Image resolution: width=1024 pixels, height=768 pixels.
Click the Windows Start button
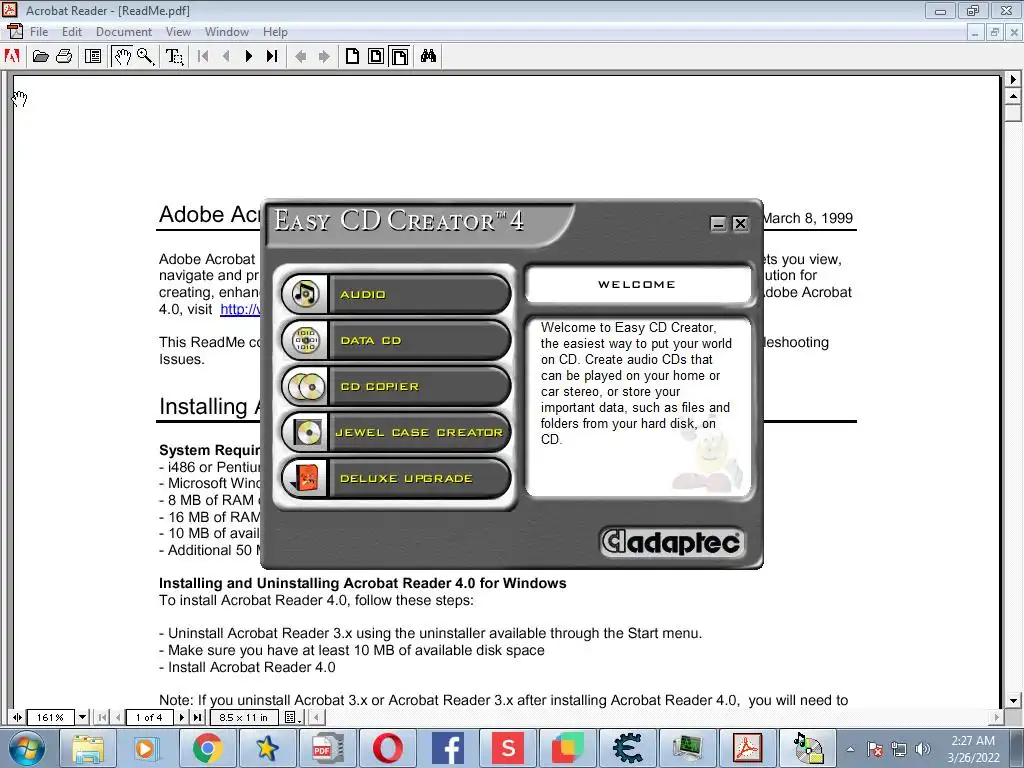pos(27,748)
